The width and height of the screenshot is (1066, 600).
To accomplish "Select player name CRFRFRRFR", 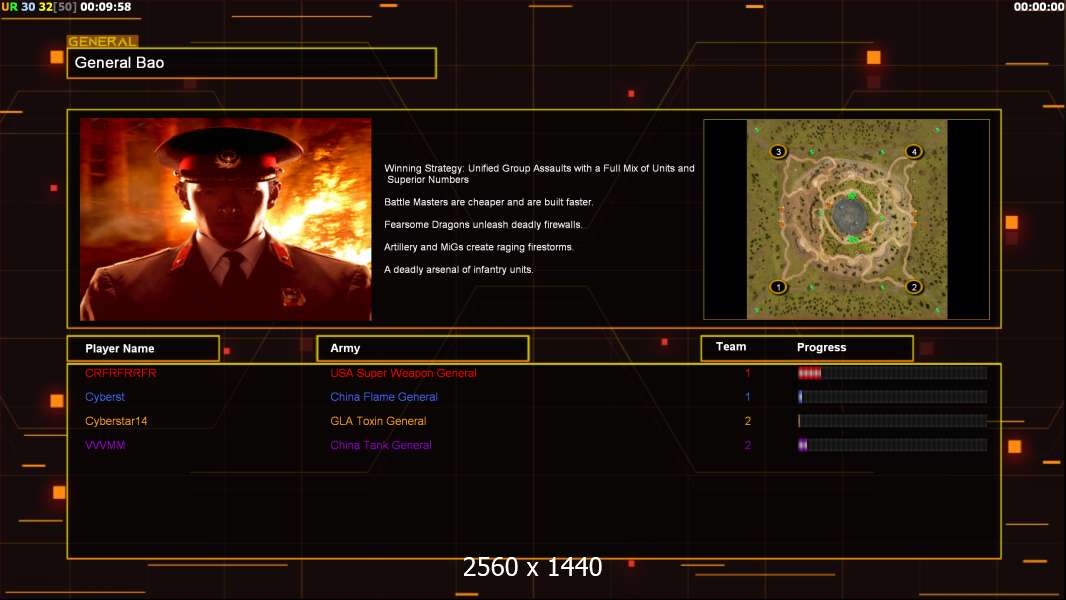I will pos(120,373).
